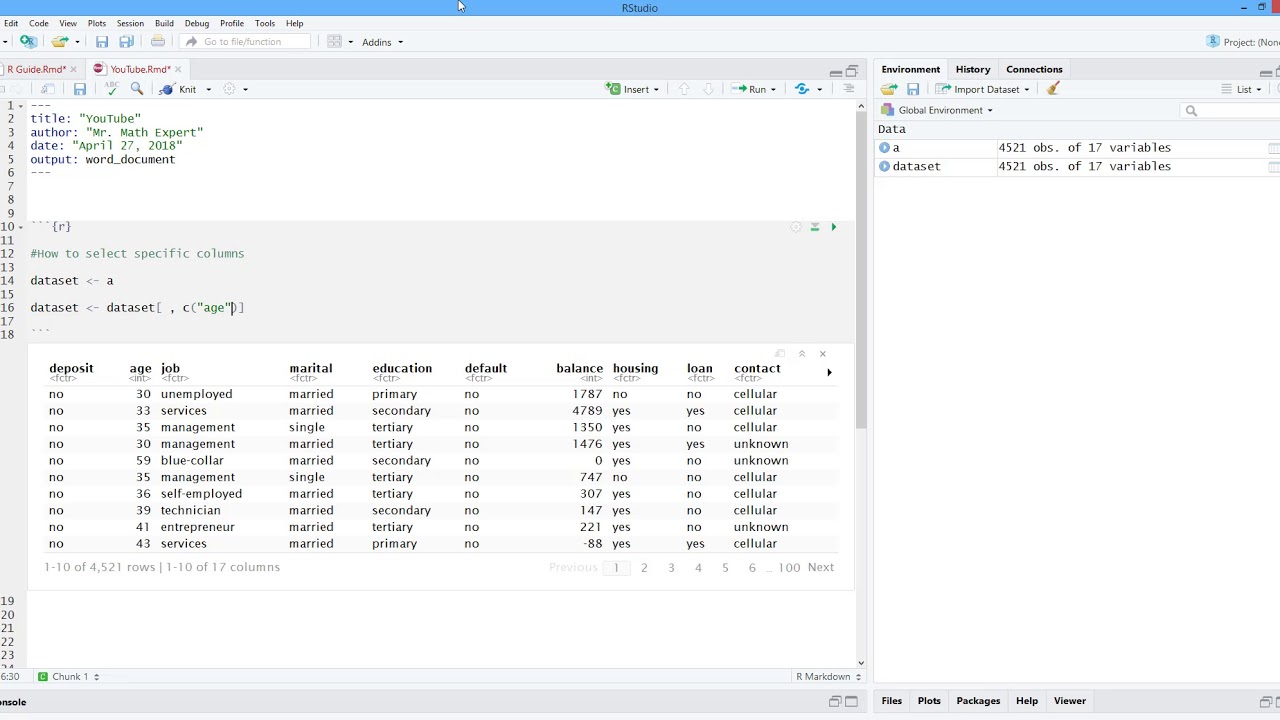The image size is (1280, 720).
Task: Switch to the R Guide.Rmd tab
Action: [37, 69]
